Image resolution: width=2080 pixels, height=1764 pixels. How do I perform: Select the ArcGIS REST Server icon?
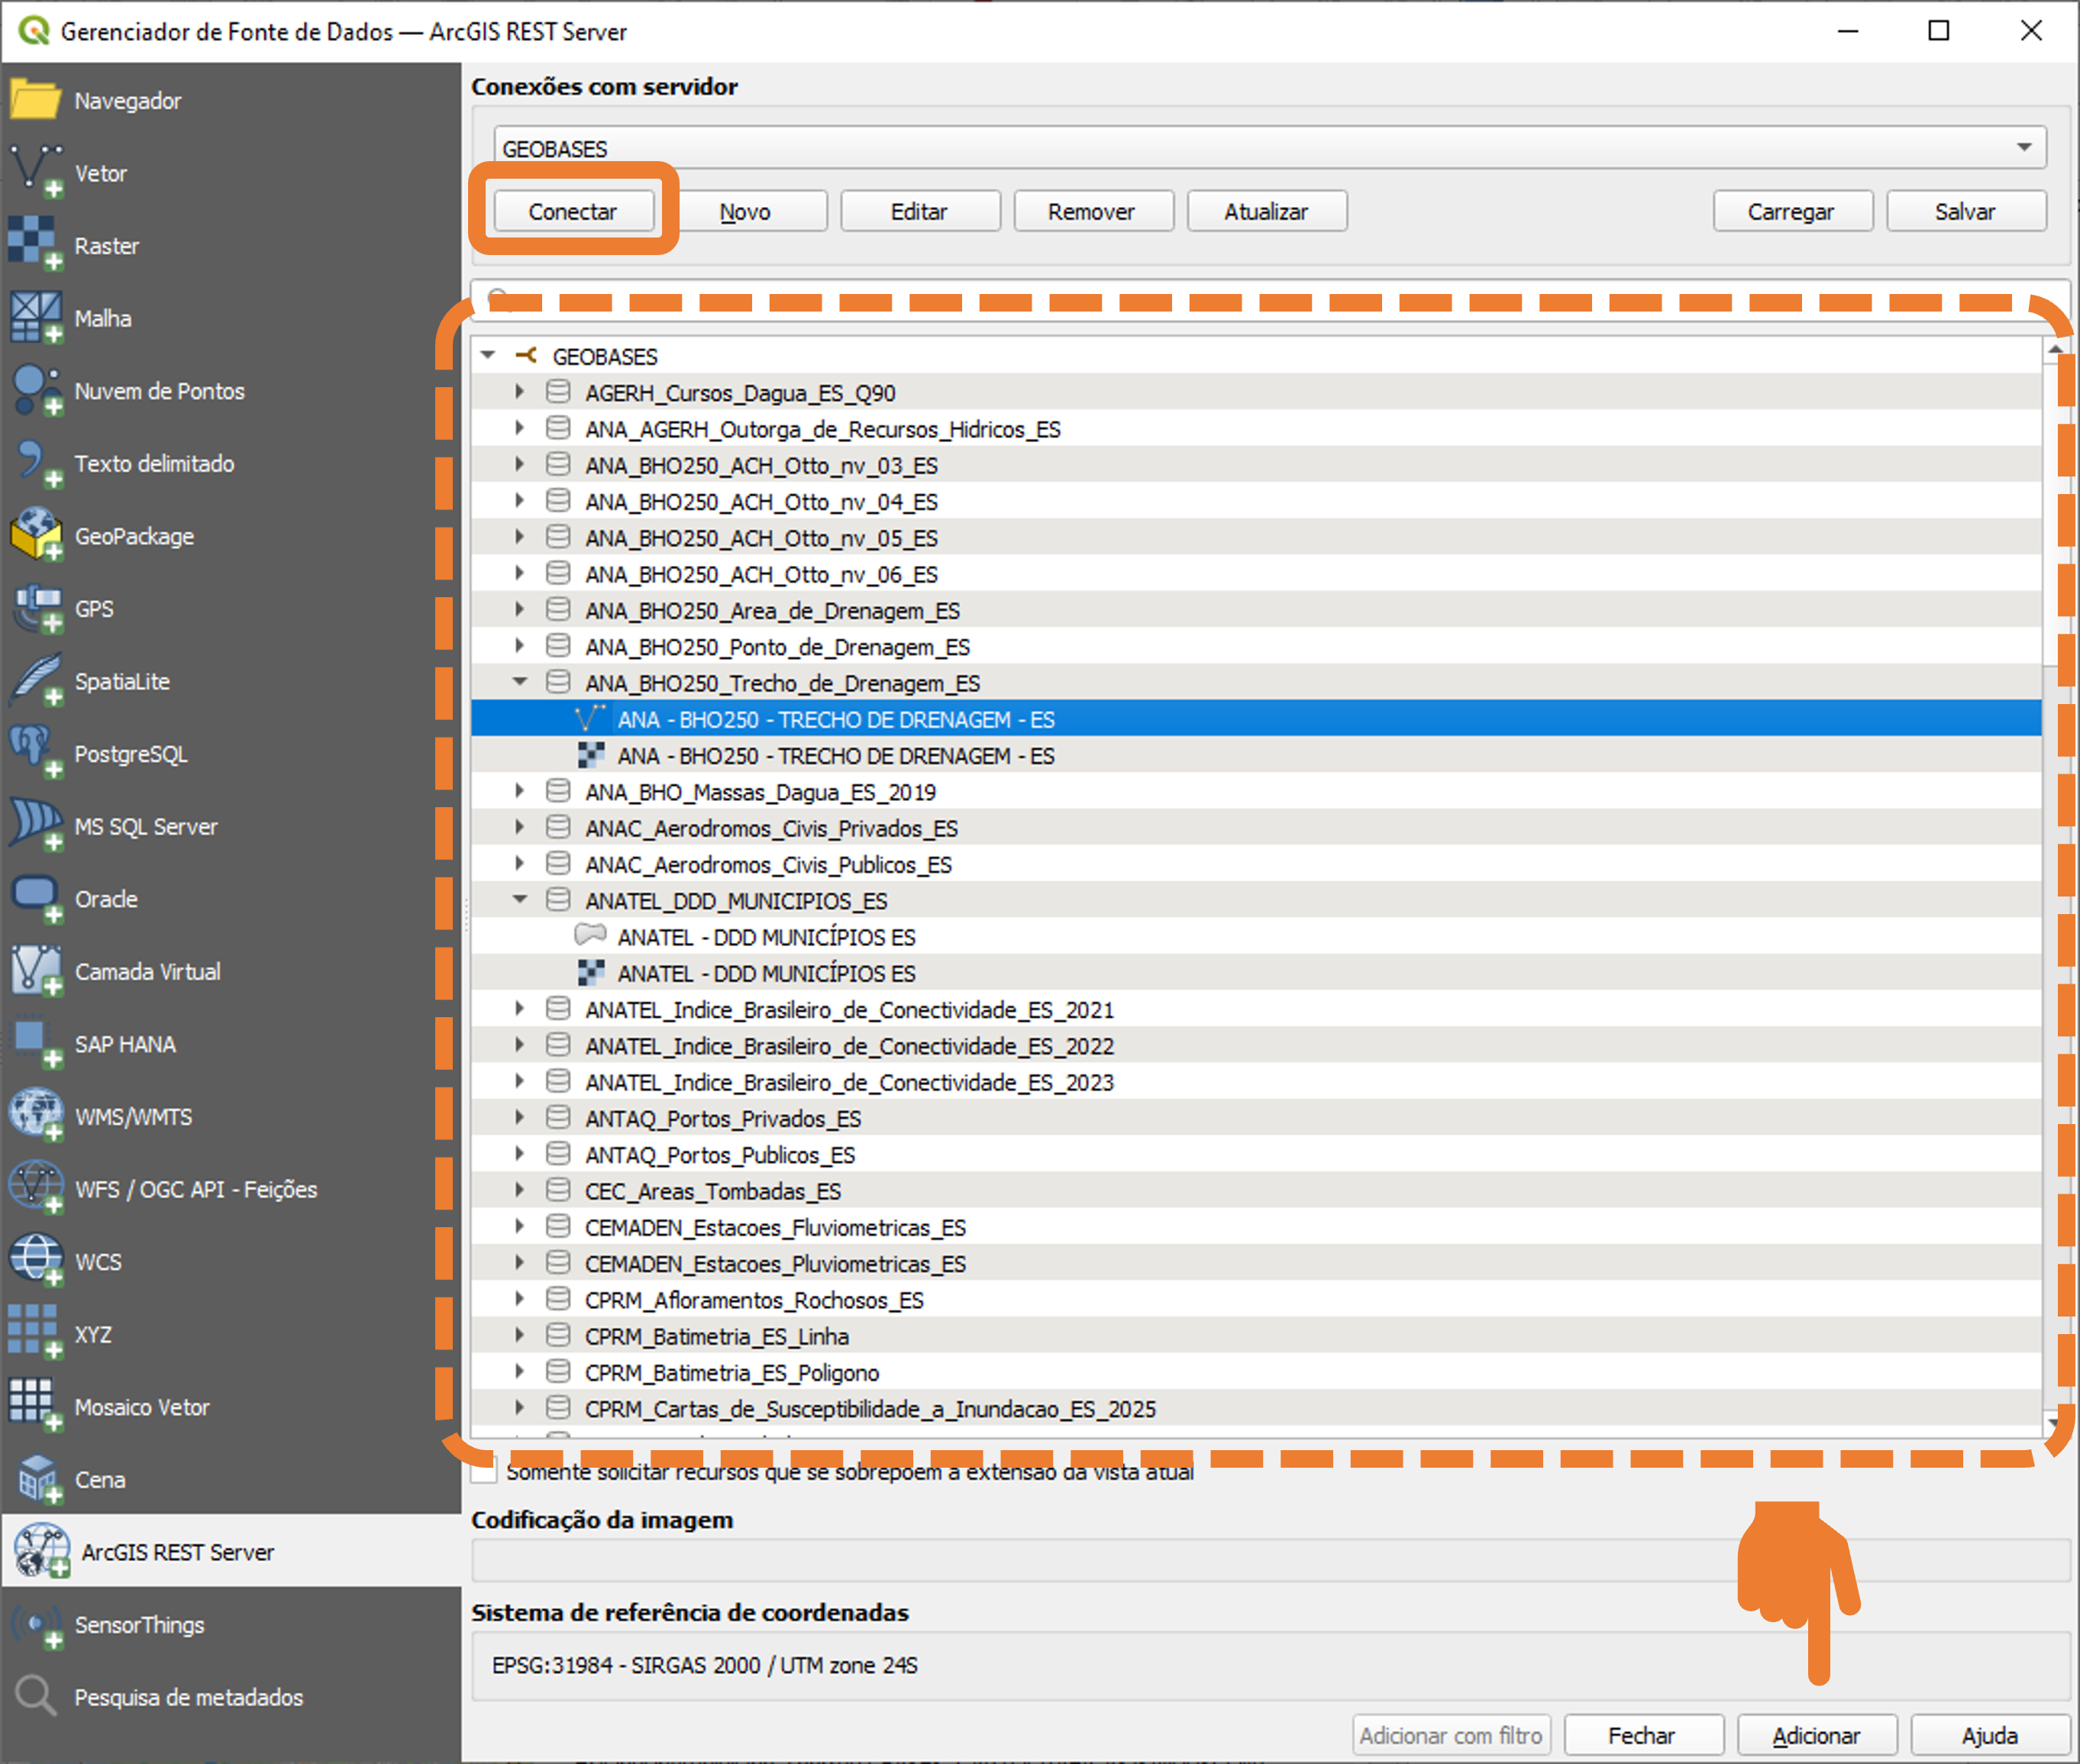42,1552
